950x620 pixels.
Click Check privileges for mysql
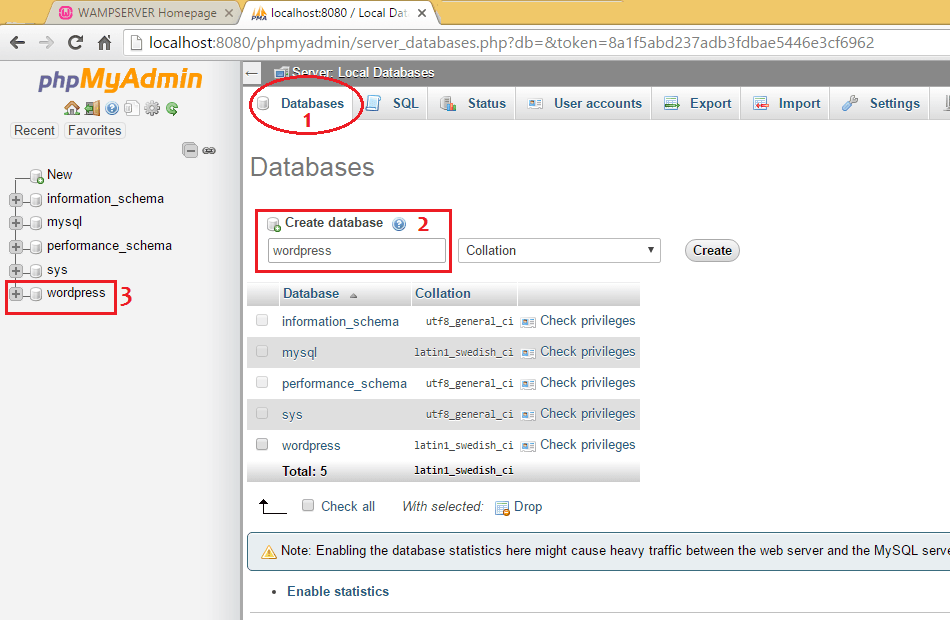point(588,352)
